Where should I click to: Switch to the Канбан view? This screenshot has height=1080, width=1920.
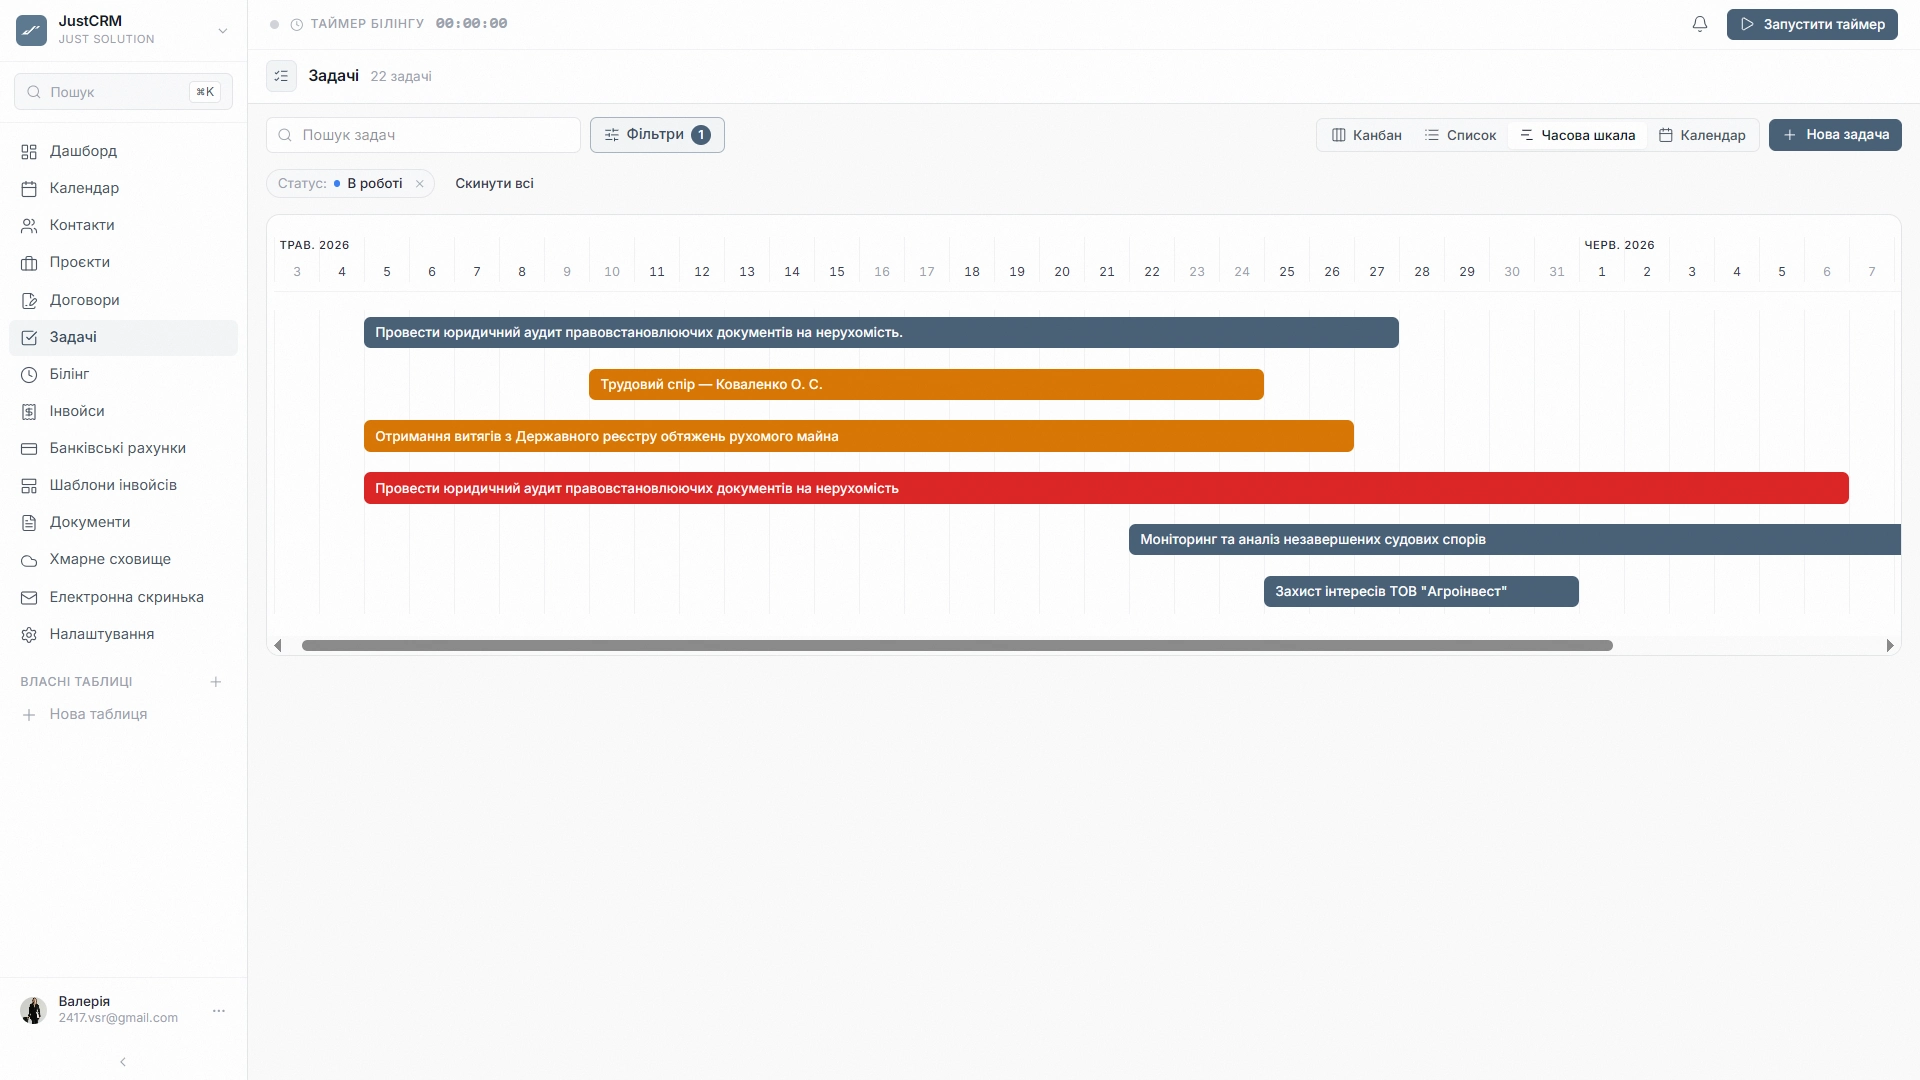[x=1366, y=135]
